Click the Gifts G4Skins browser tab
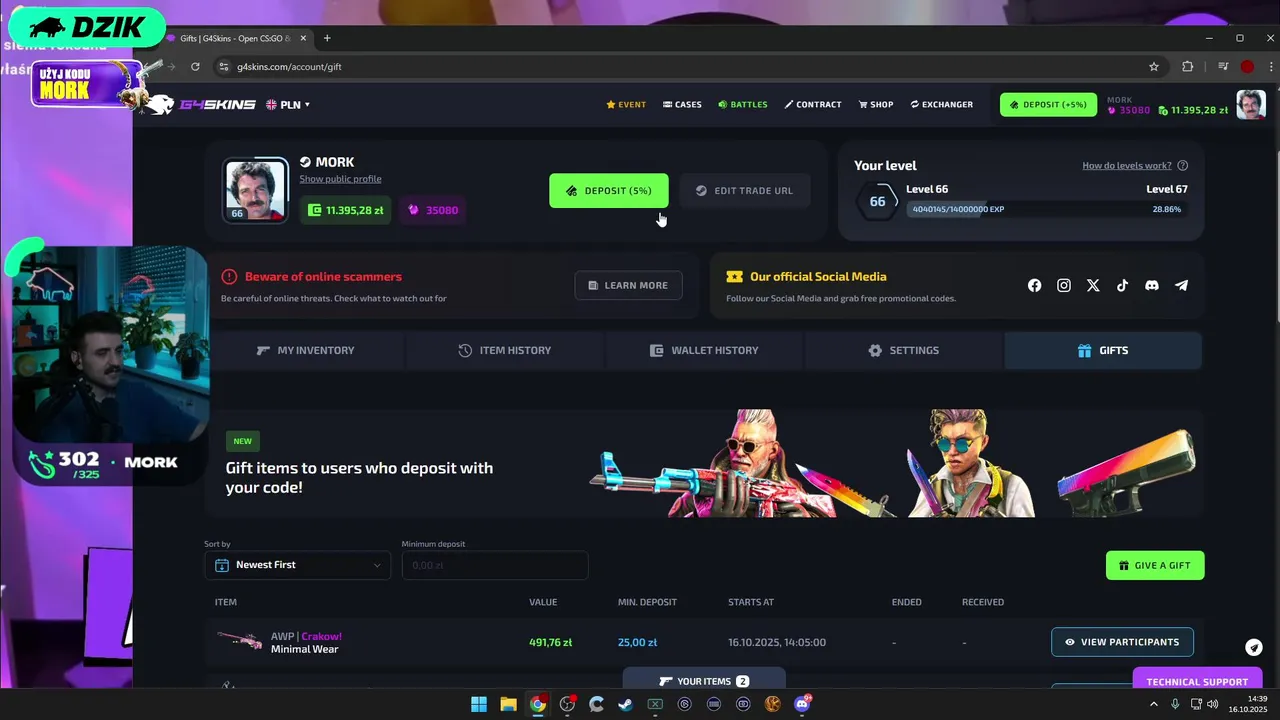This screenshot has height=720, width=1280. point(236,38)
